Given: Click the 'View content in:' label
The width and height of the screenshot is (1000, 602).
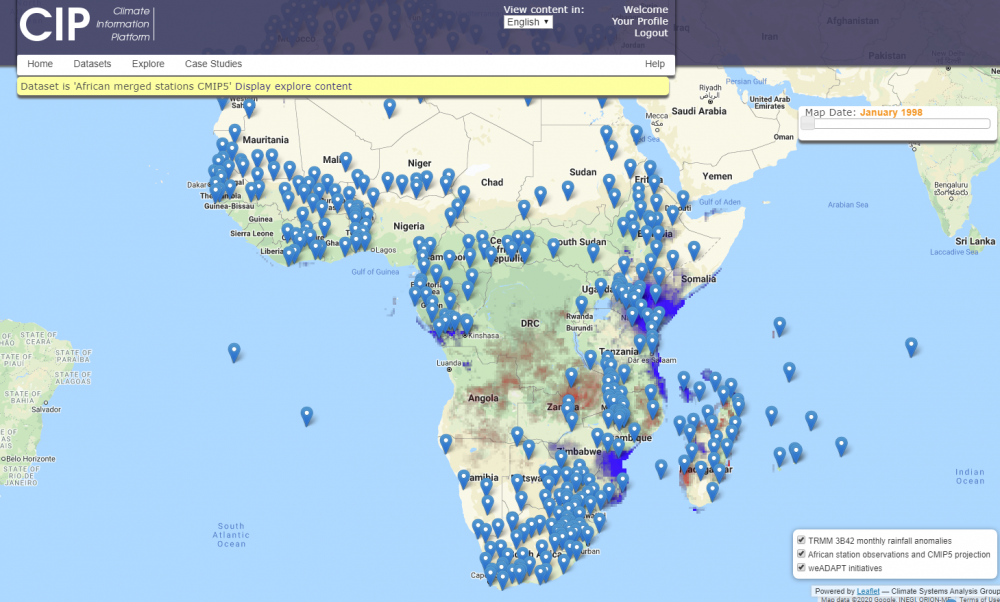Looking at the screenshot, I should click(x=543, y=10).
